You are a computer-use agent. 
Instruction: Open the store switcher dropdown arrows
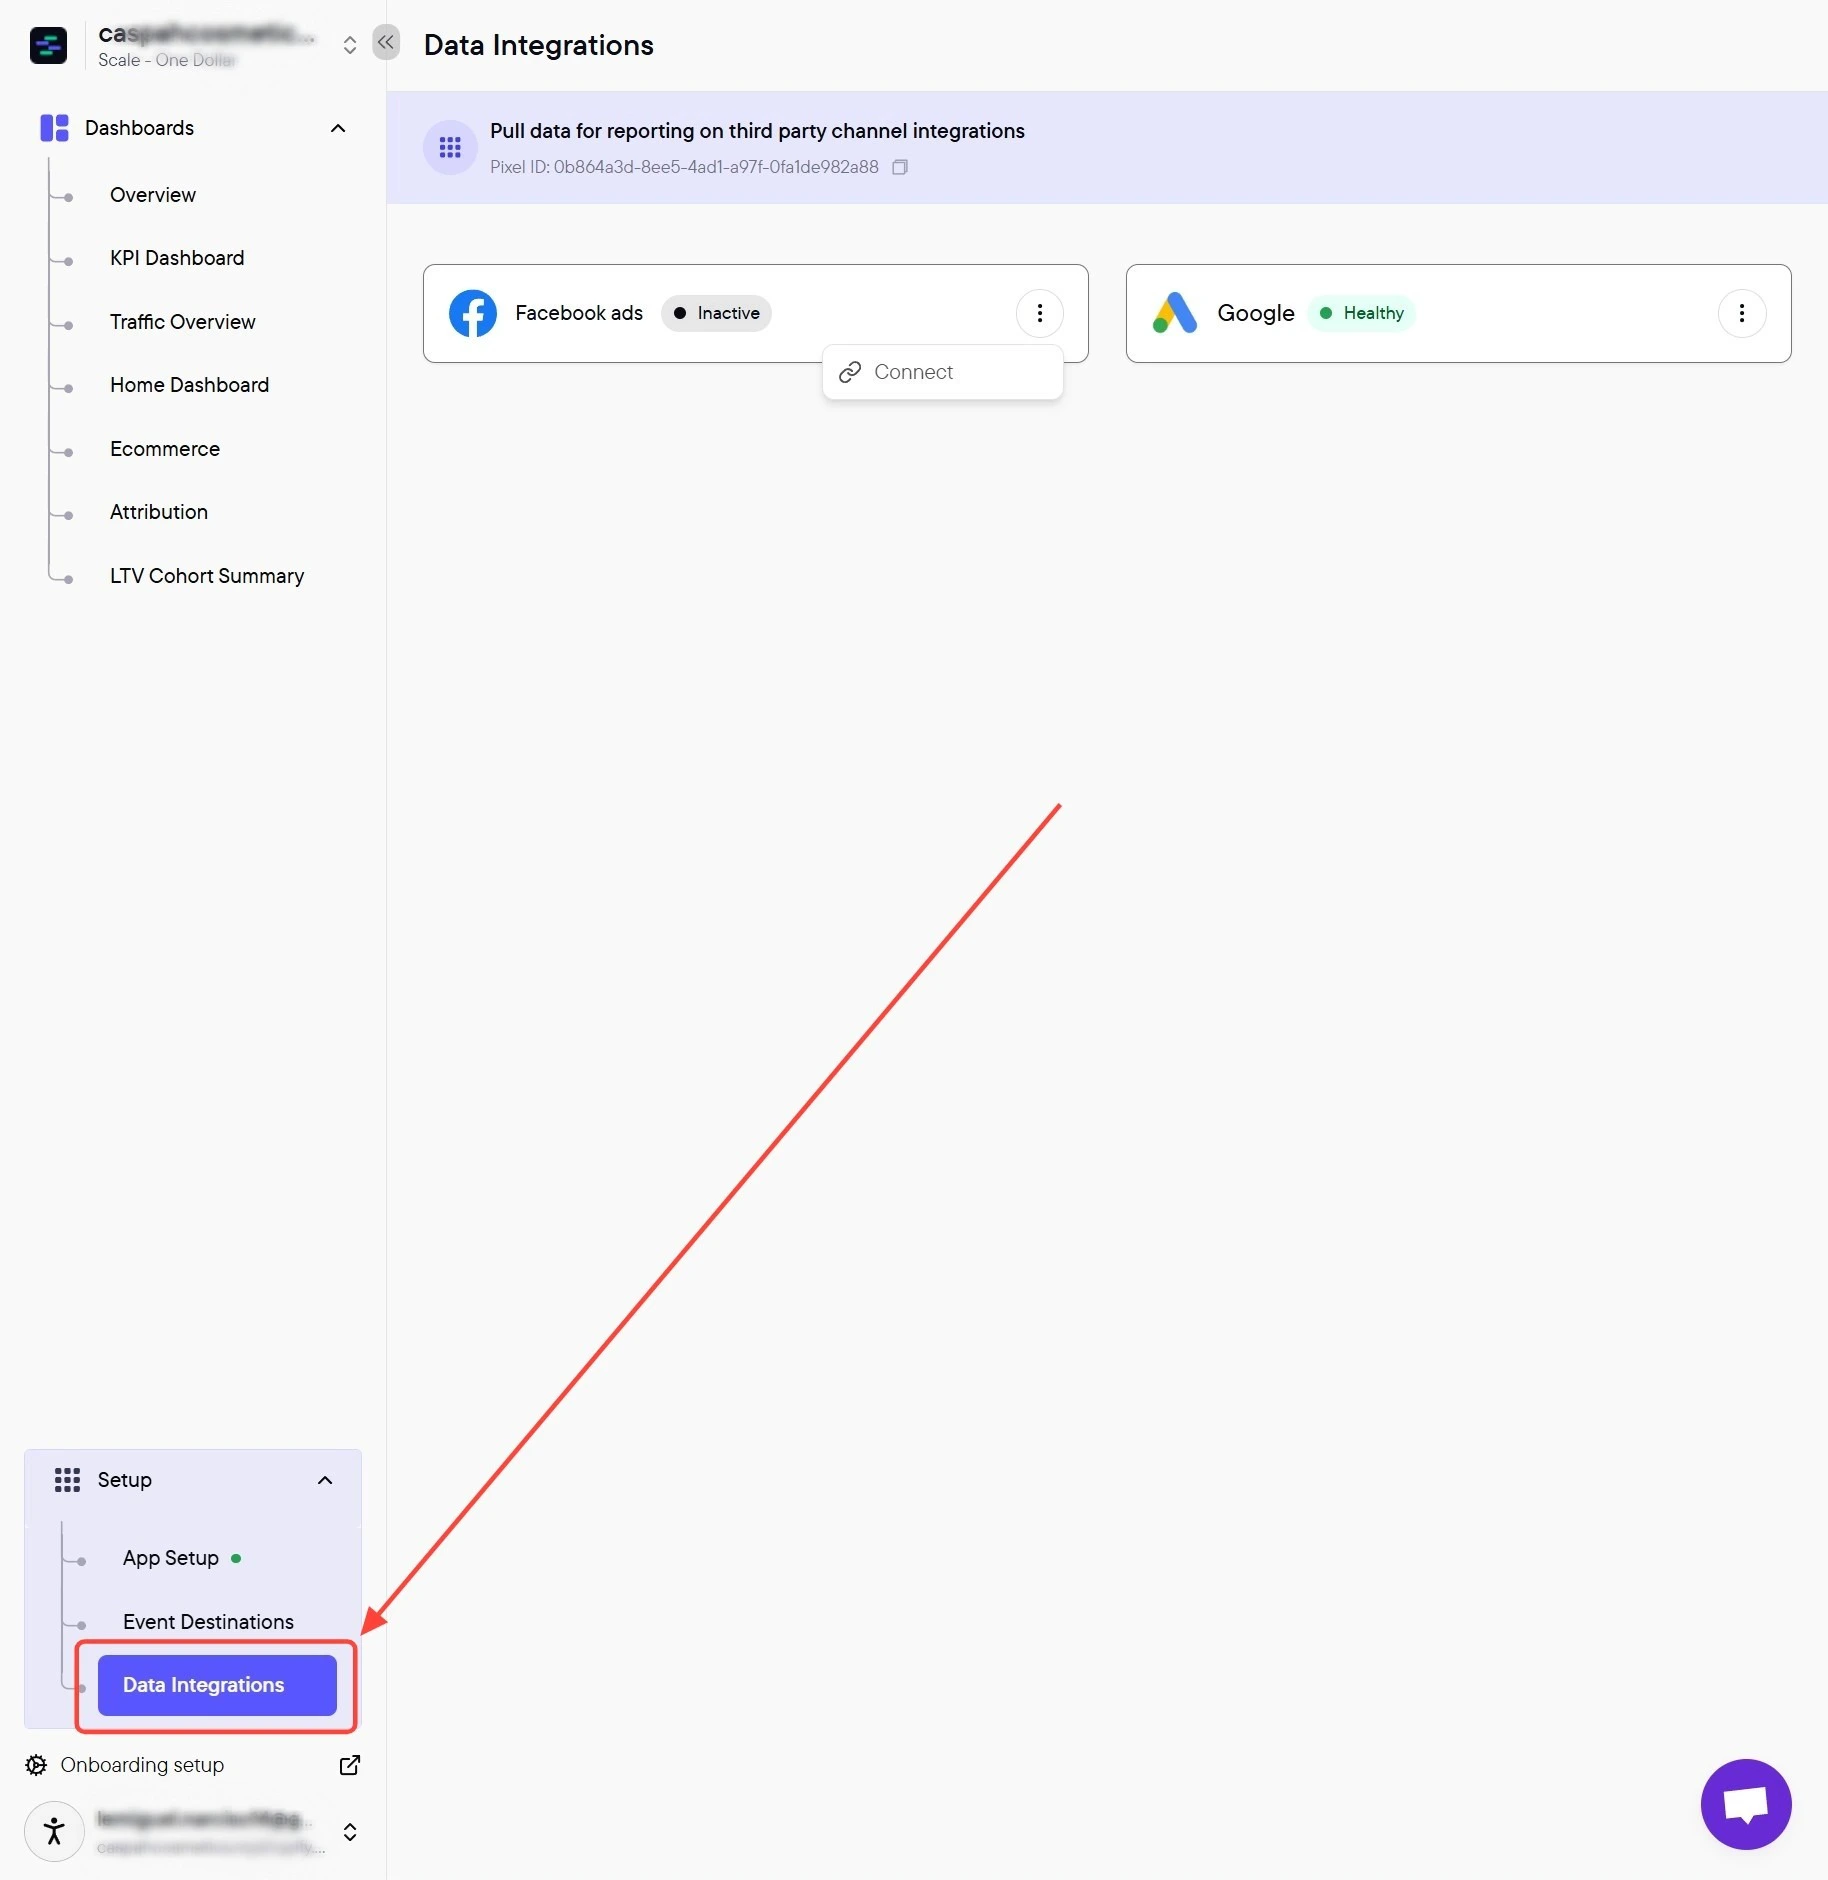pyautogui.click(x=349, y=45)
